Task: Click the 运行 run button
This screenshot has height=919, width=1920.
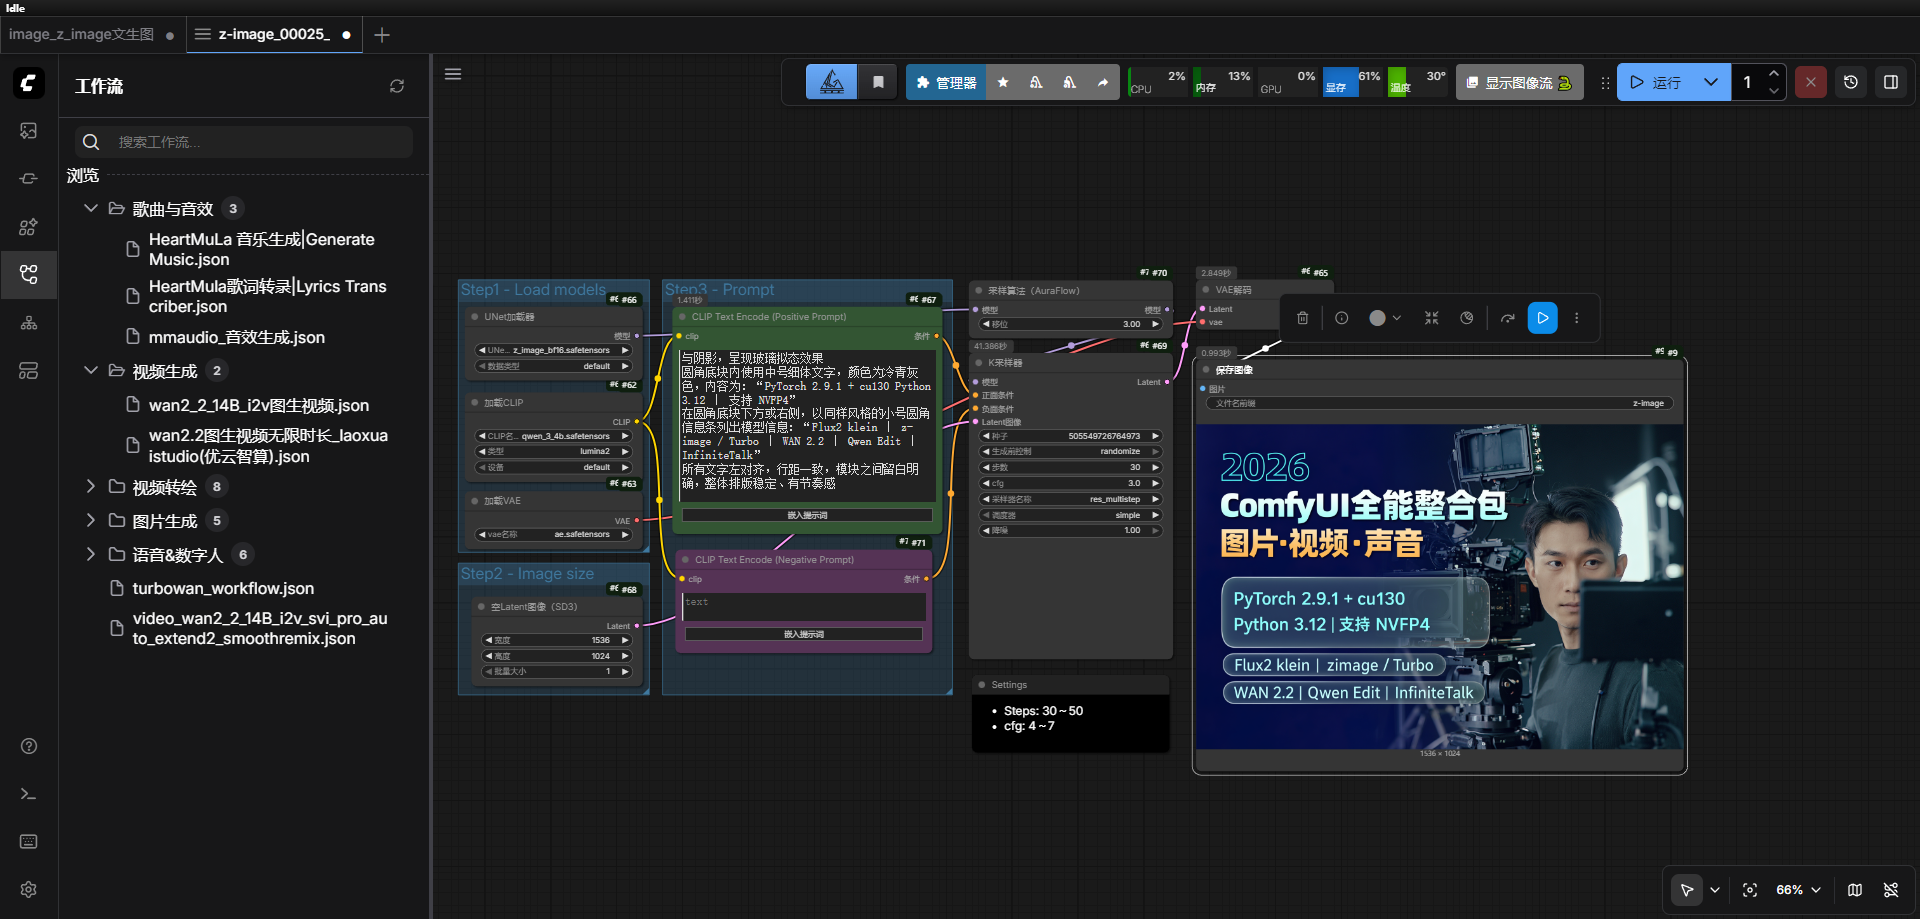Action: (1656, 82)
